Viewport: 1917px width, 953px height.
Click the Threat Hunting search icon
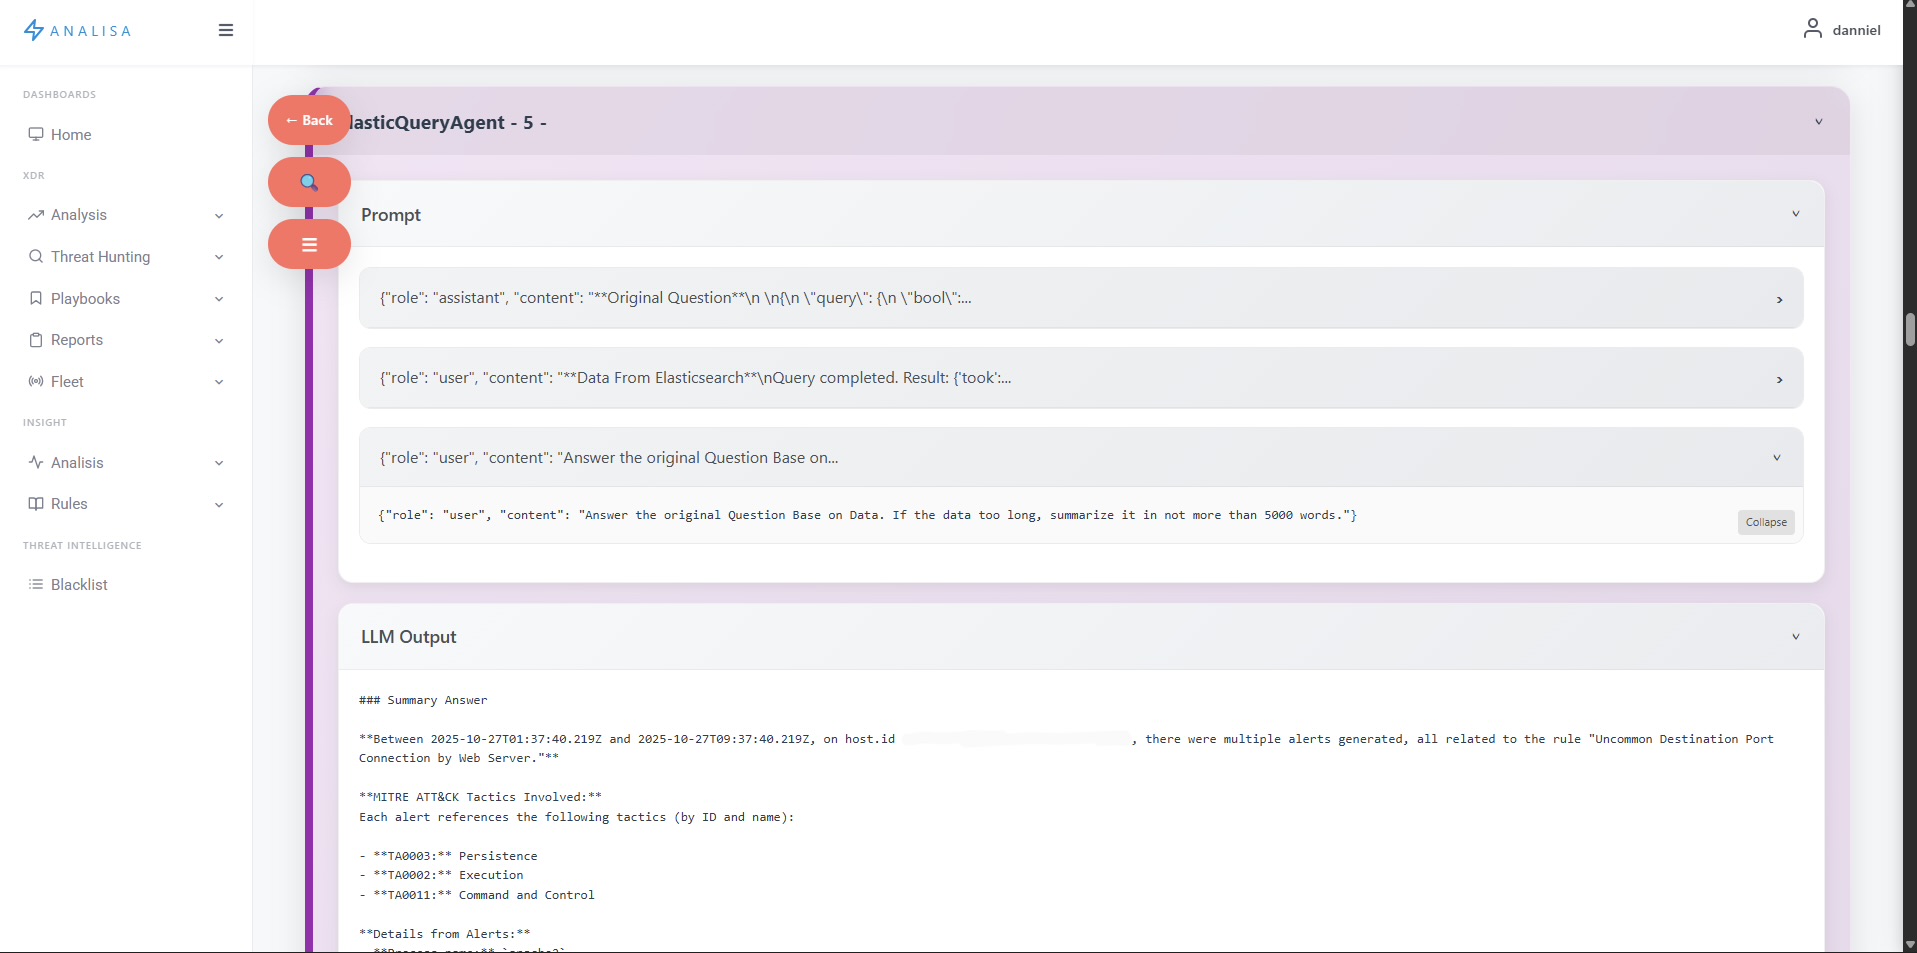pyautogui.click(x=36, y=256)
